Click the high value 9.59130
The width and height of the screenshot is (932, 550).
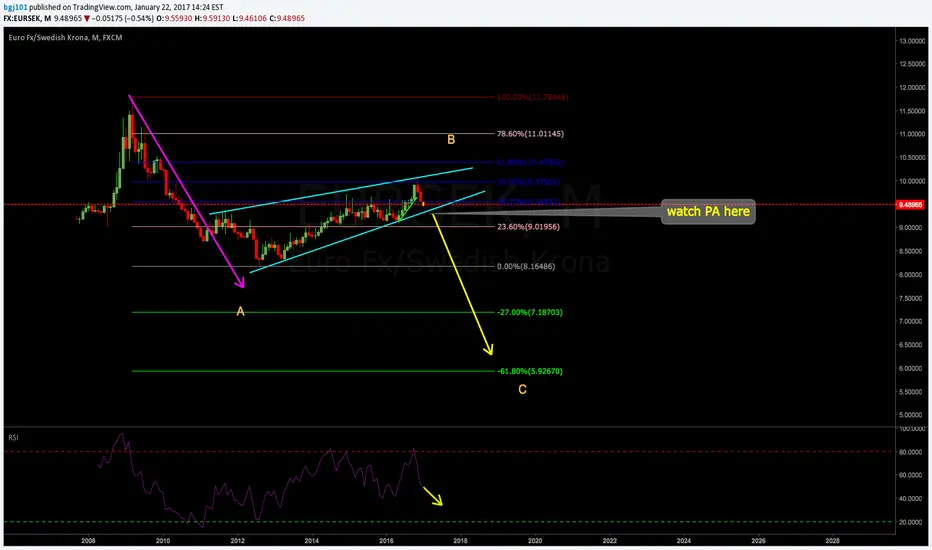point(216,18)
